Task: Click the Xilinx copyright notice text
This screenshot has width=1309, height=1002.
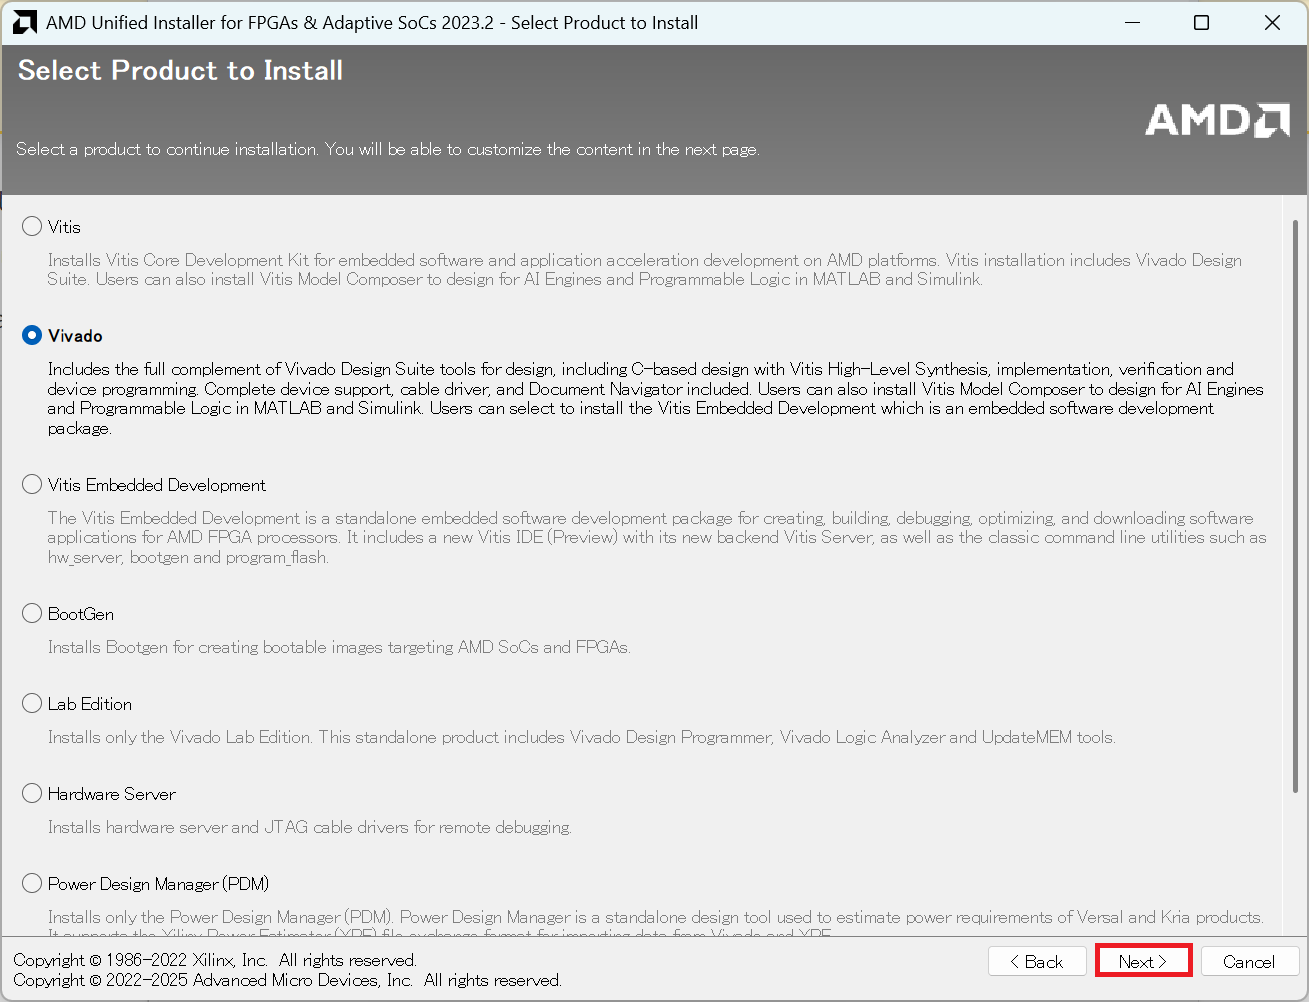Action: coord(215,960)
